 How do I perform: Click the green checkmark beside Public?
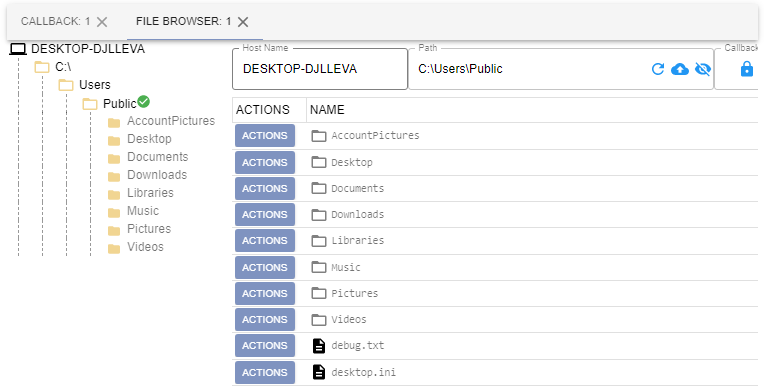143,101
